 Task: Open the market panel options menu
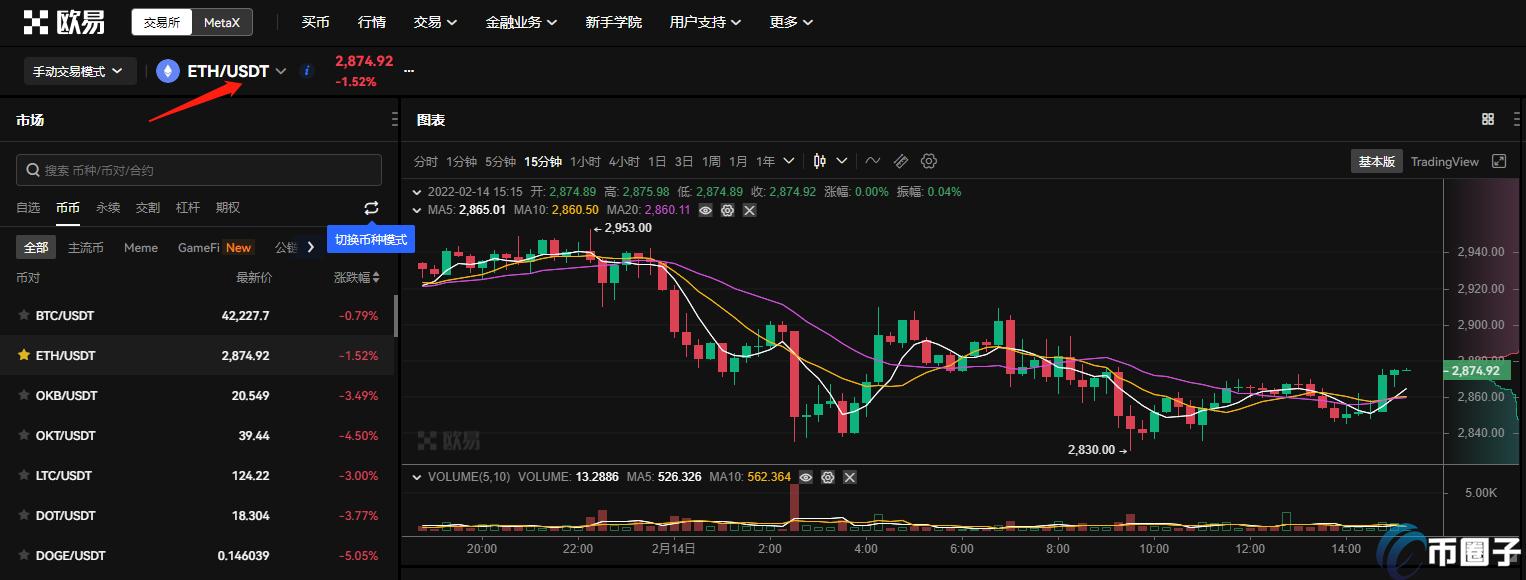(x=395, y=120)
